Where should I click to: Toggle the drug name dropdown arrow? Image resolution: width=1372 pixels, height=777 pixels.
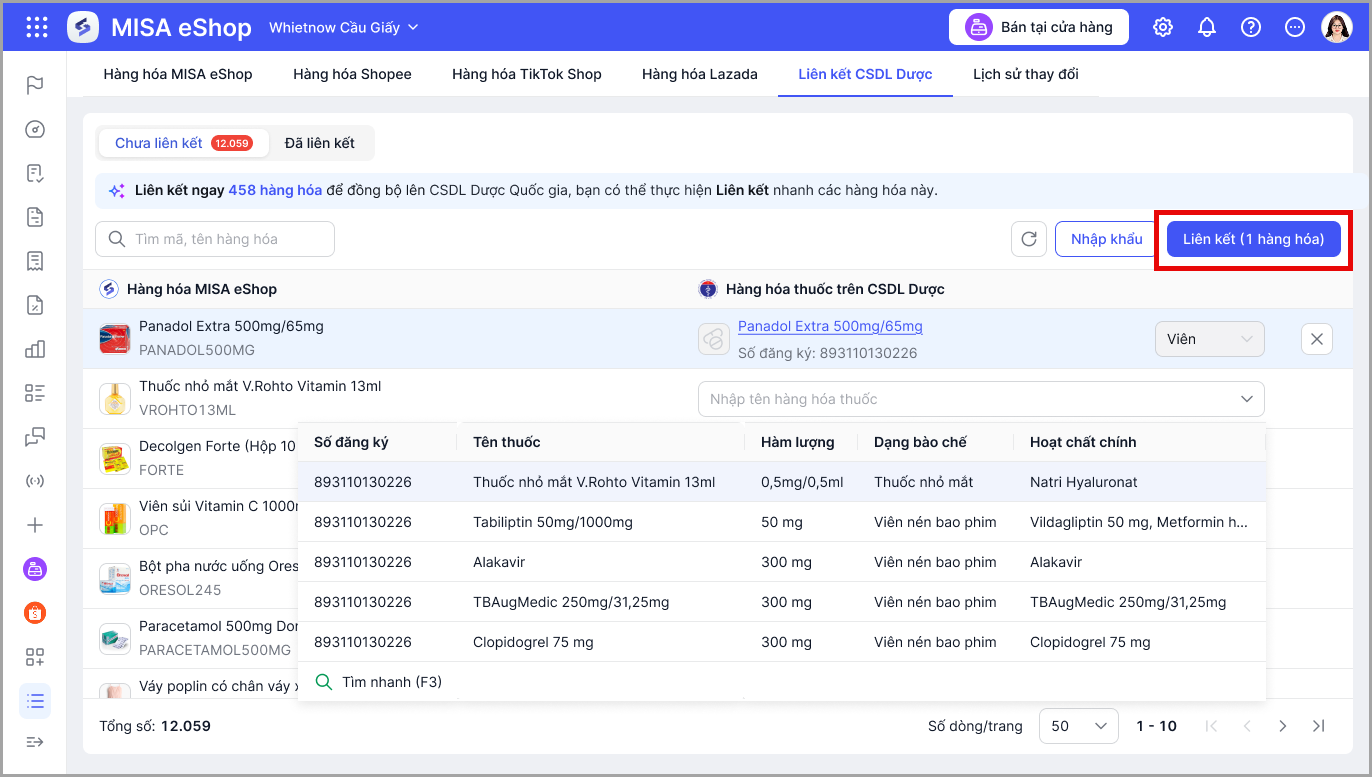[x=1247, y=399]
